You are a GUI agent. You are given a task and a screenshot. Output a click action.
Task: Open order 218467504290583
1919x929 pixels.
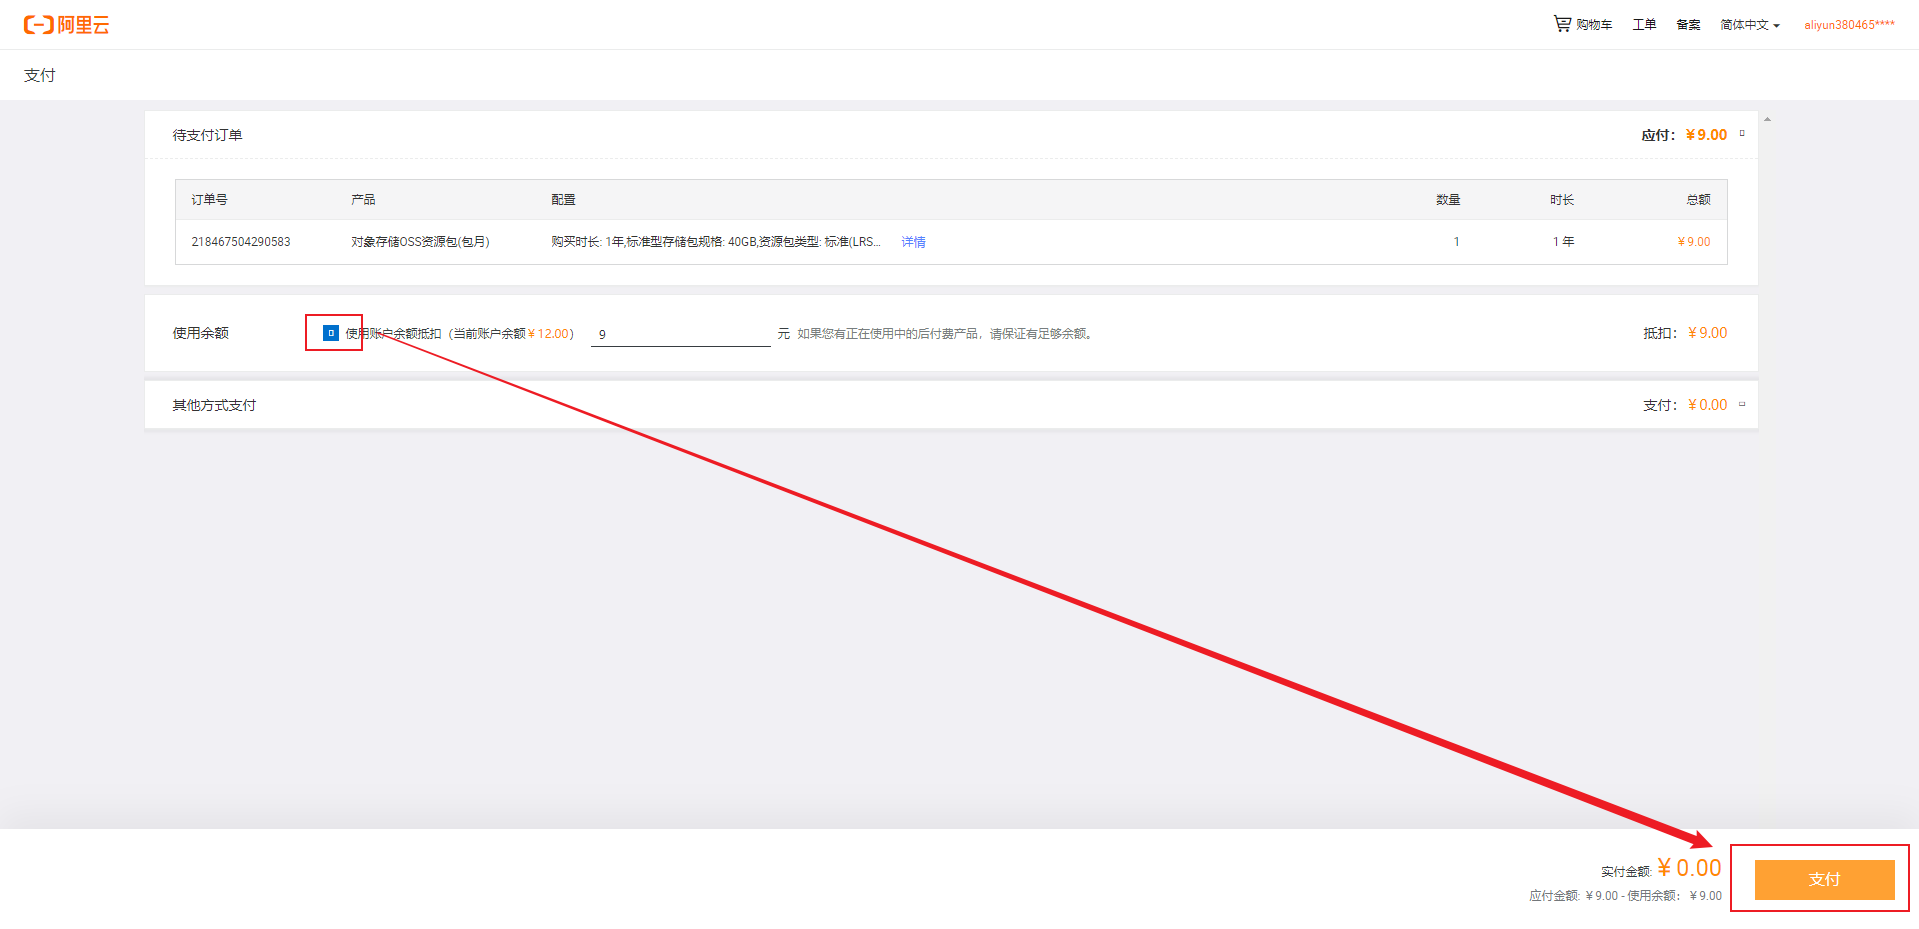point(240,241)
